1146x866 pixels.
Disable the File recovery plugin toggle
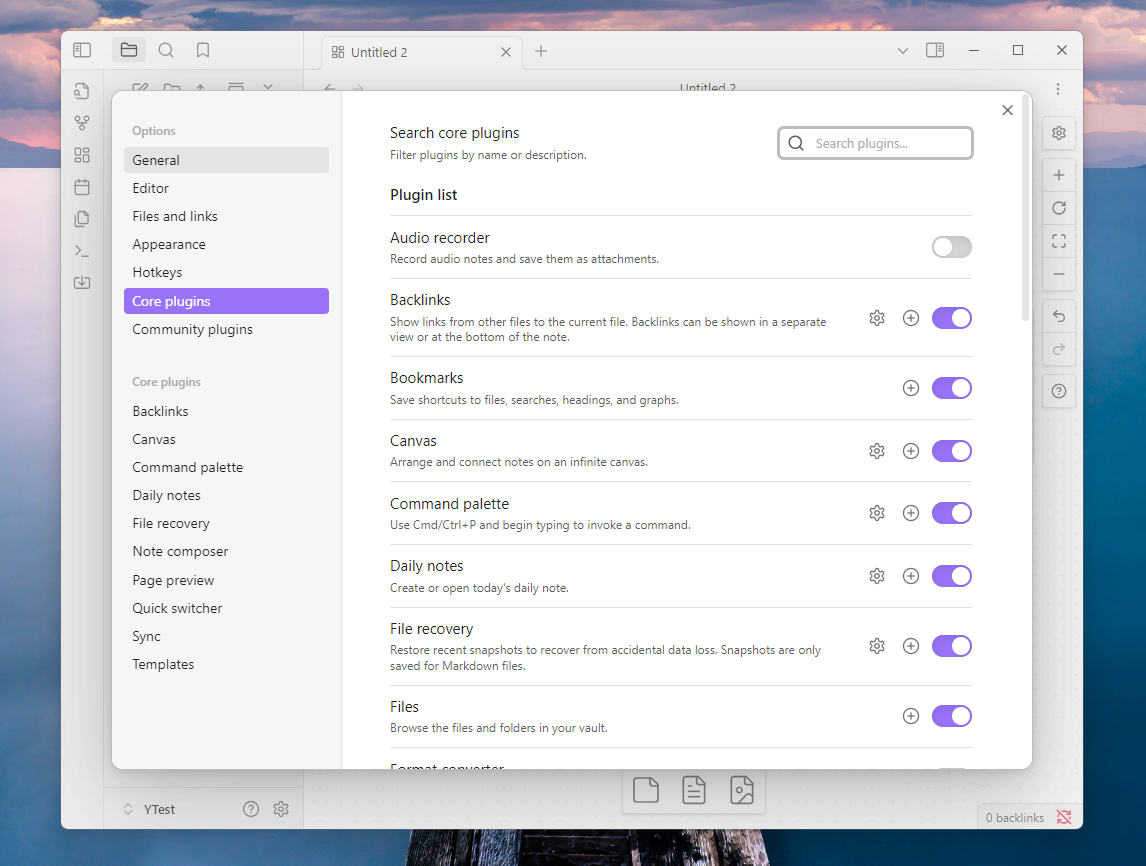[952, 646]
